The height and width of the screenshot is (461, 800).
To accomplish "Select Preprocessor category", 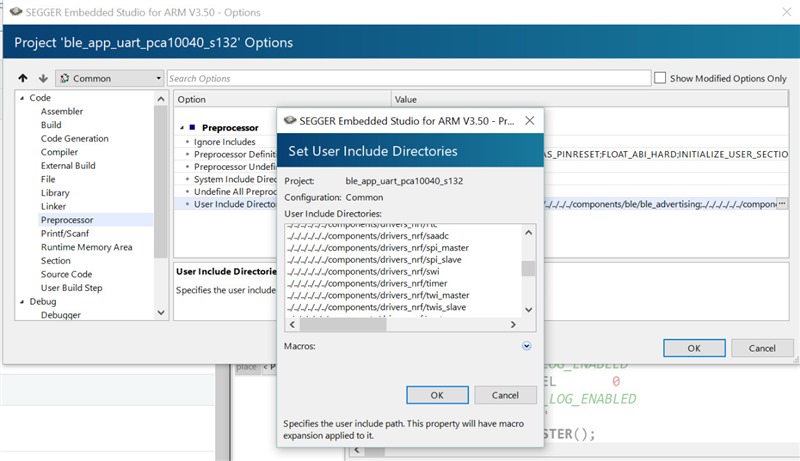I will coord(67,220).
